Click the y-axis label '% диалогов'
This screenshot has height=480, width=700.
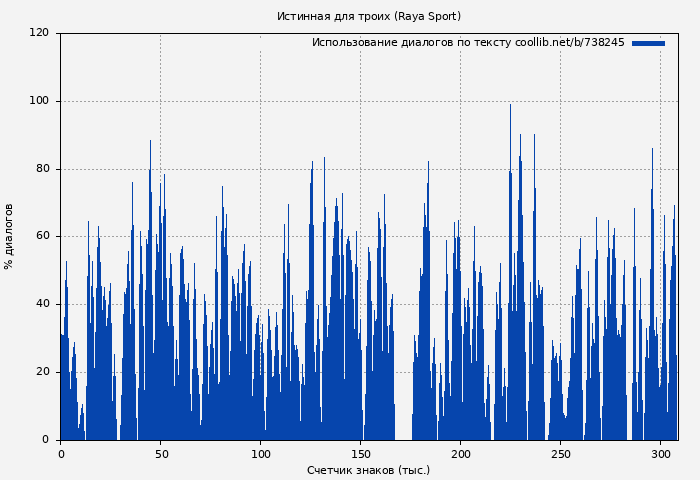[x=9, y=236]
